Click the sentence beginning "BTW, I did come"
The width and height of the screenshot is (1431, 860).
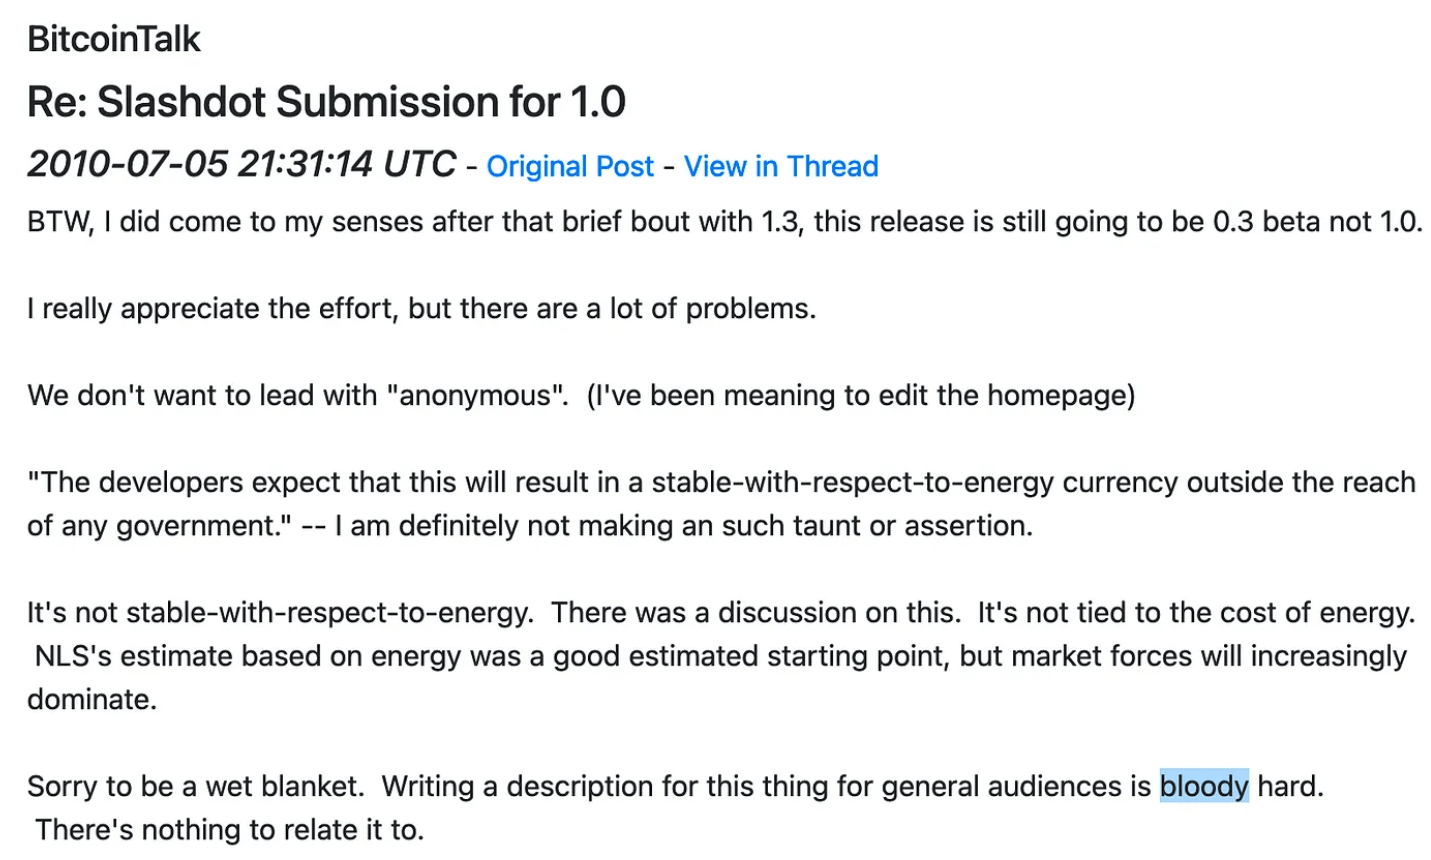(x=400, y=221)
